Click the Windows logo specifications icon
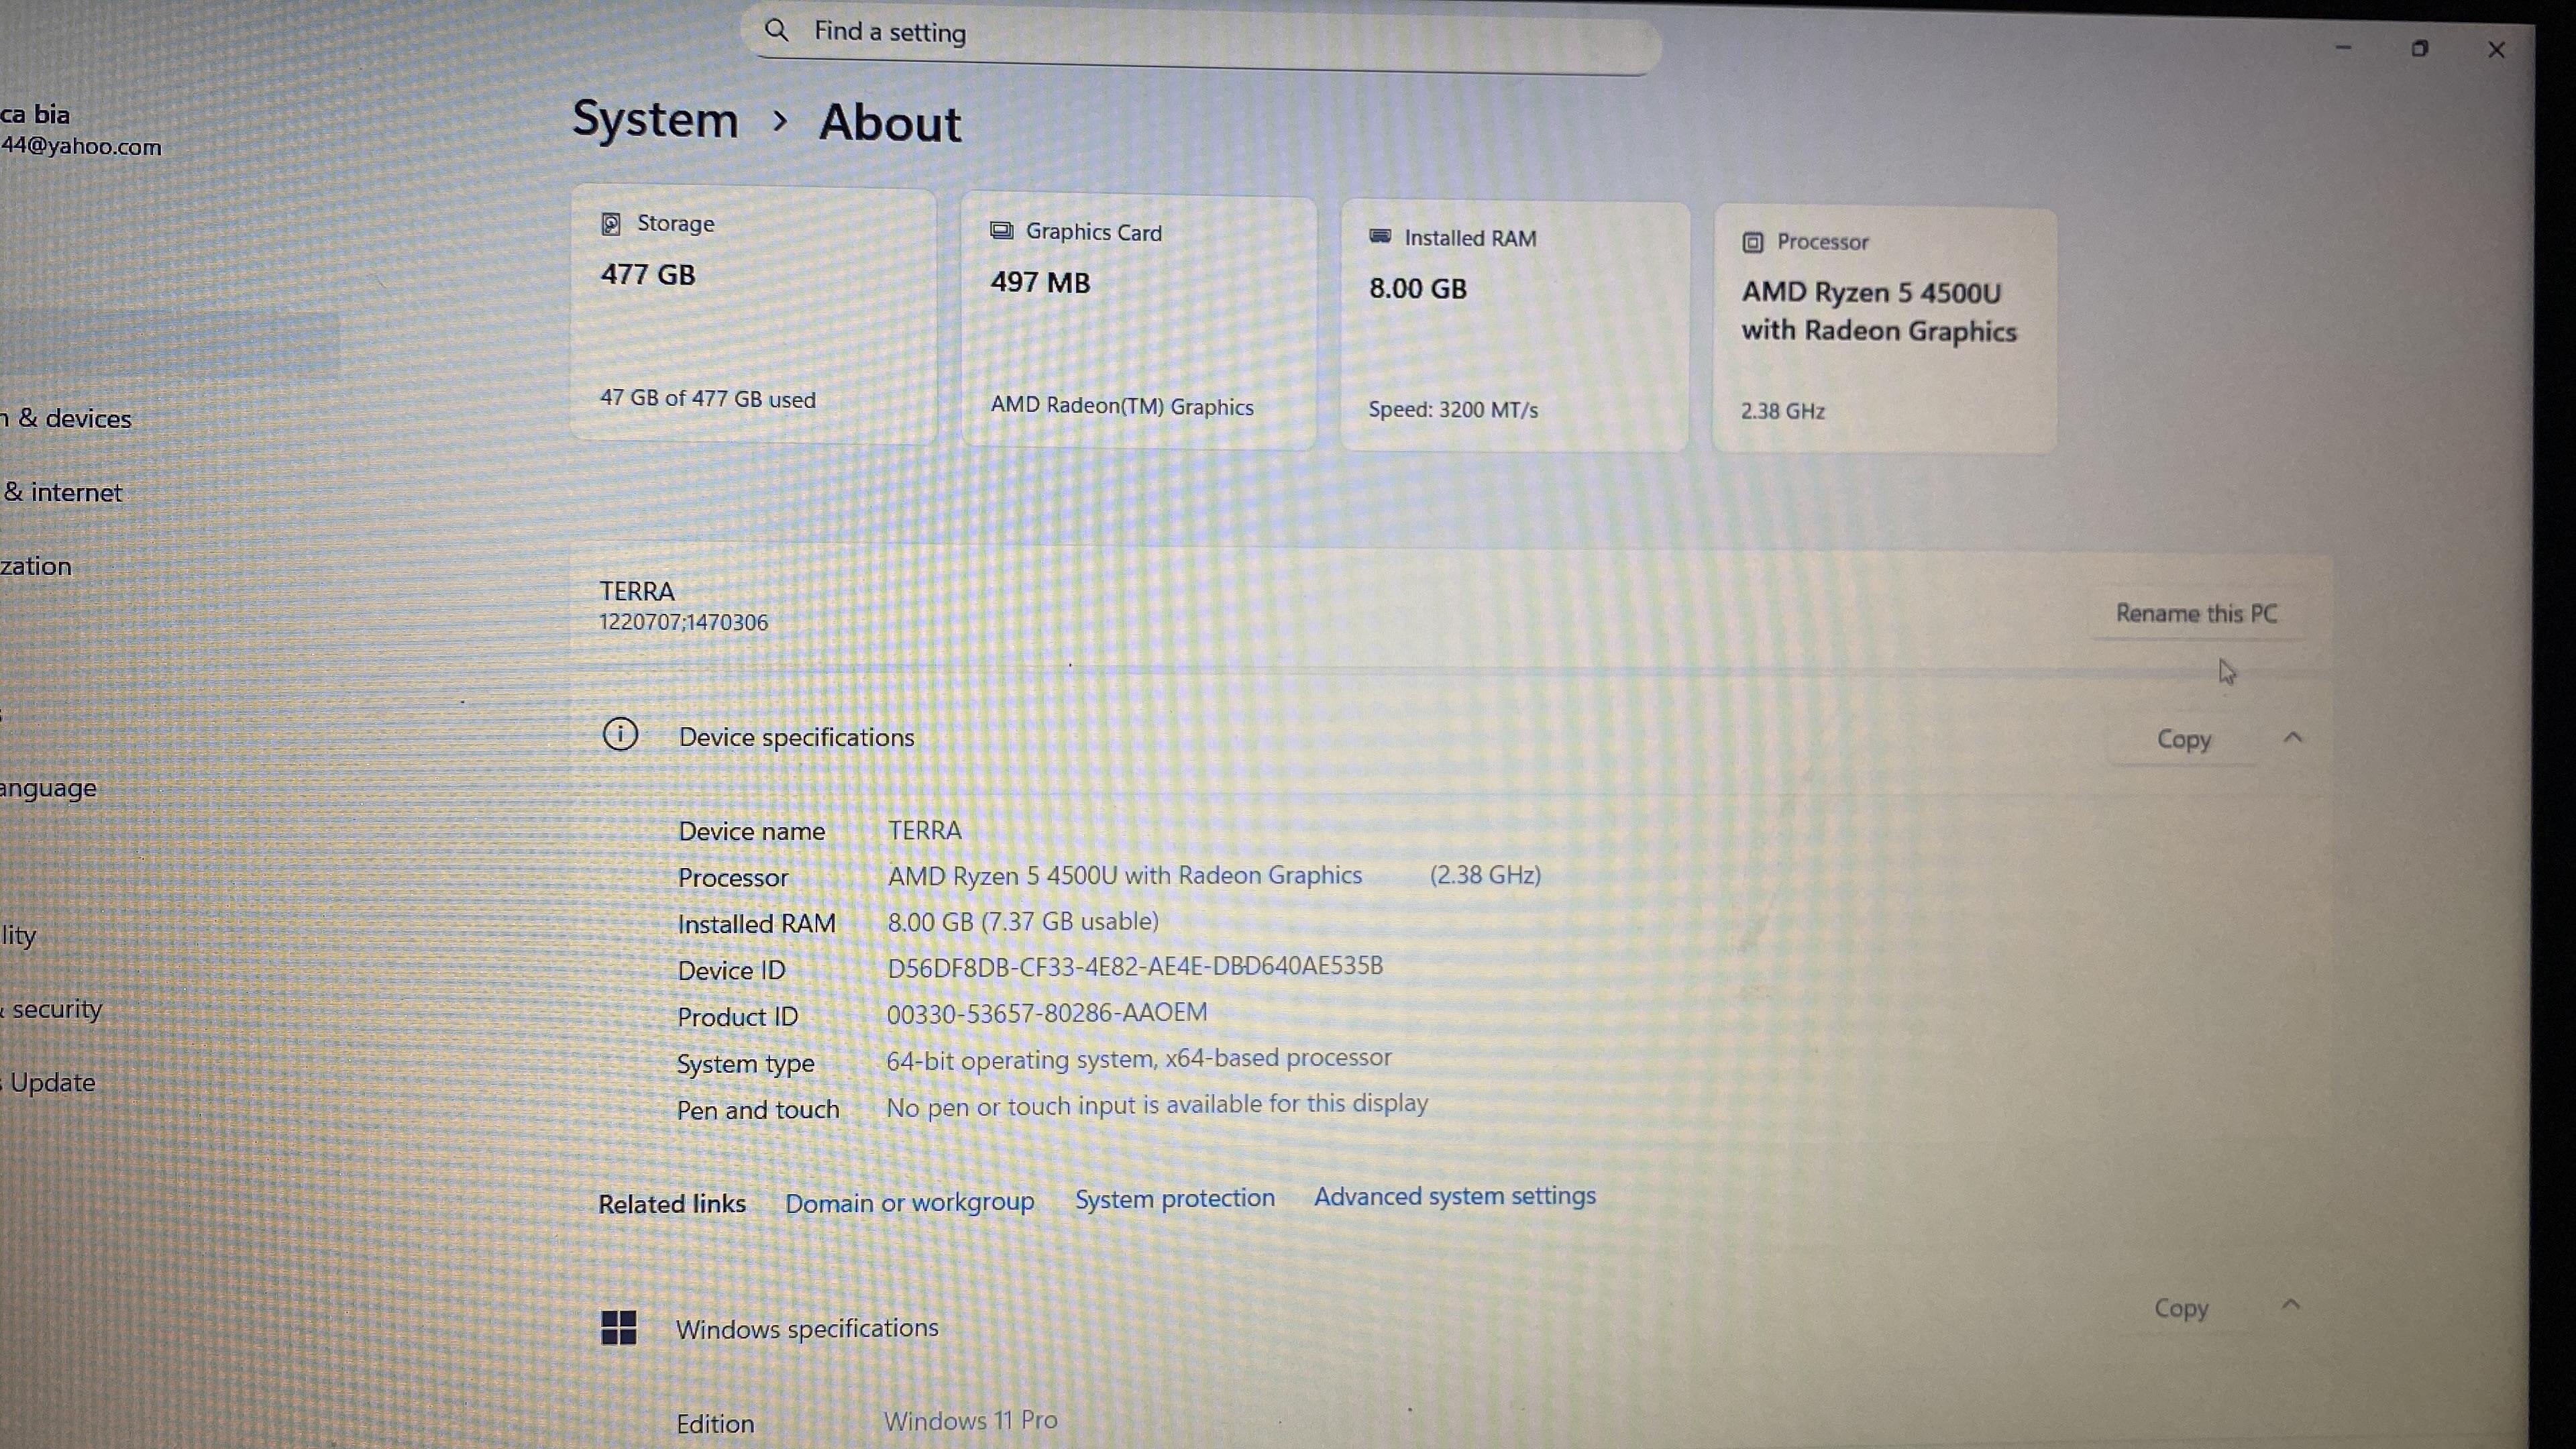Viewport: 2576px width, 1449px height. tap(619, 1327)
